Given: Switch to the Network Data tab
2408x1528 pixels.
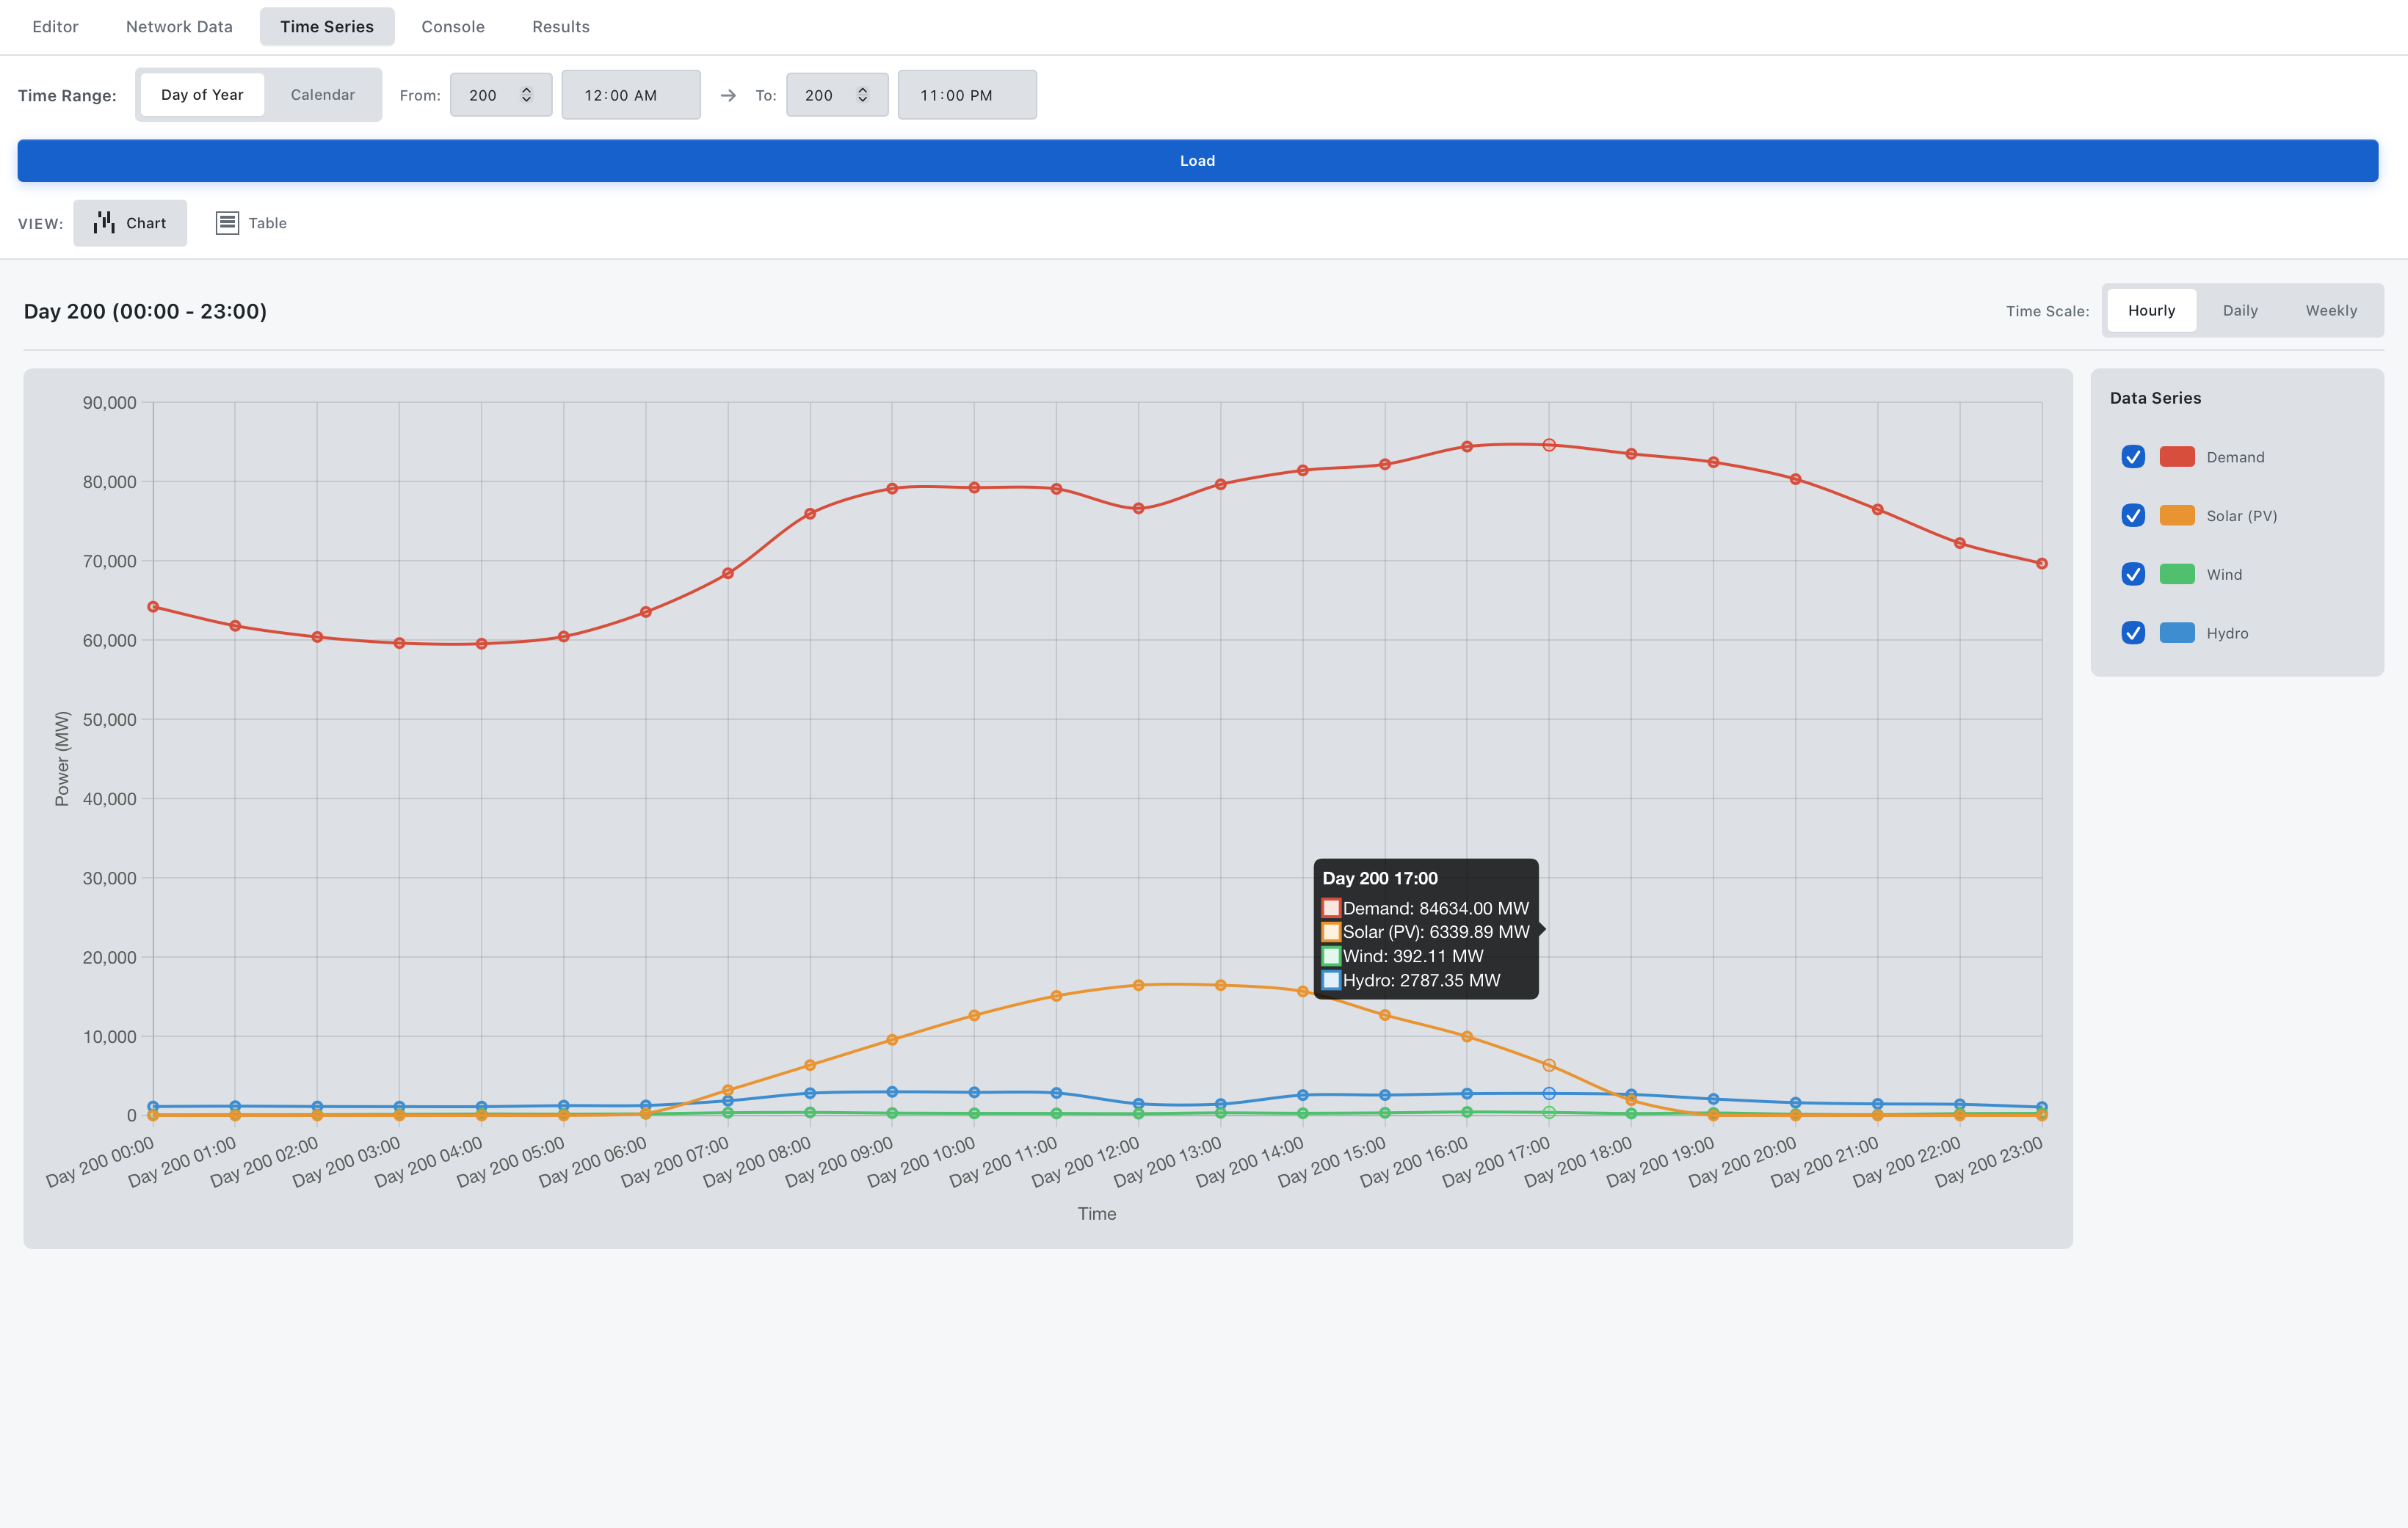Looking at the screenshot, I should (x=179, y=27).
